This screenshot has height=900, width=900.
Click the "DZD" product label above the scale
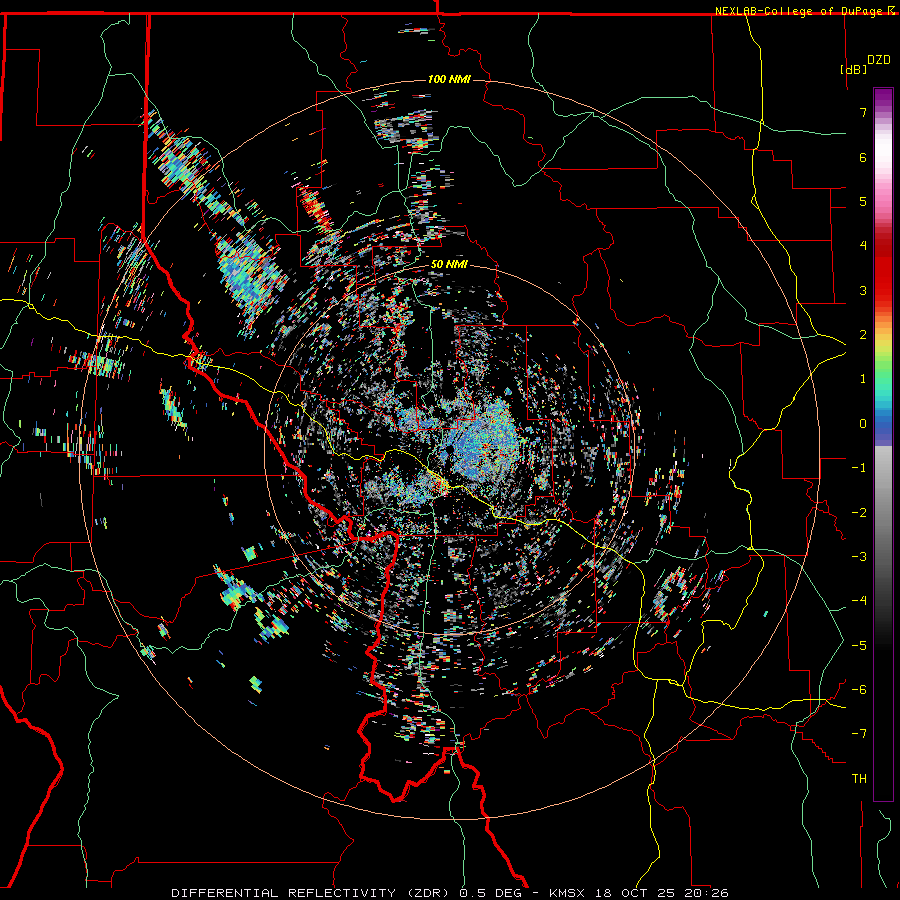(879, 60)
